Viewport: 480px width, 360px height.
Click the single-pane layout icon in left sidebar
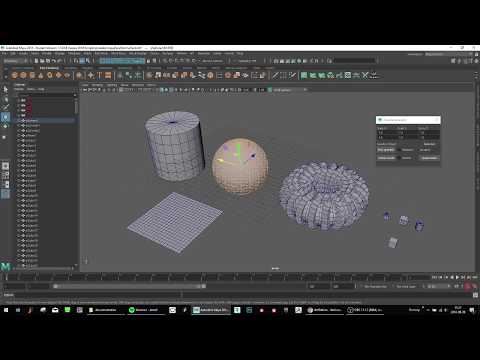[x=5, y=166]
